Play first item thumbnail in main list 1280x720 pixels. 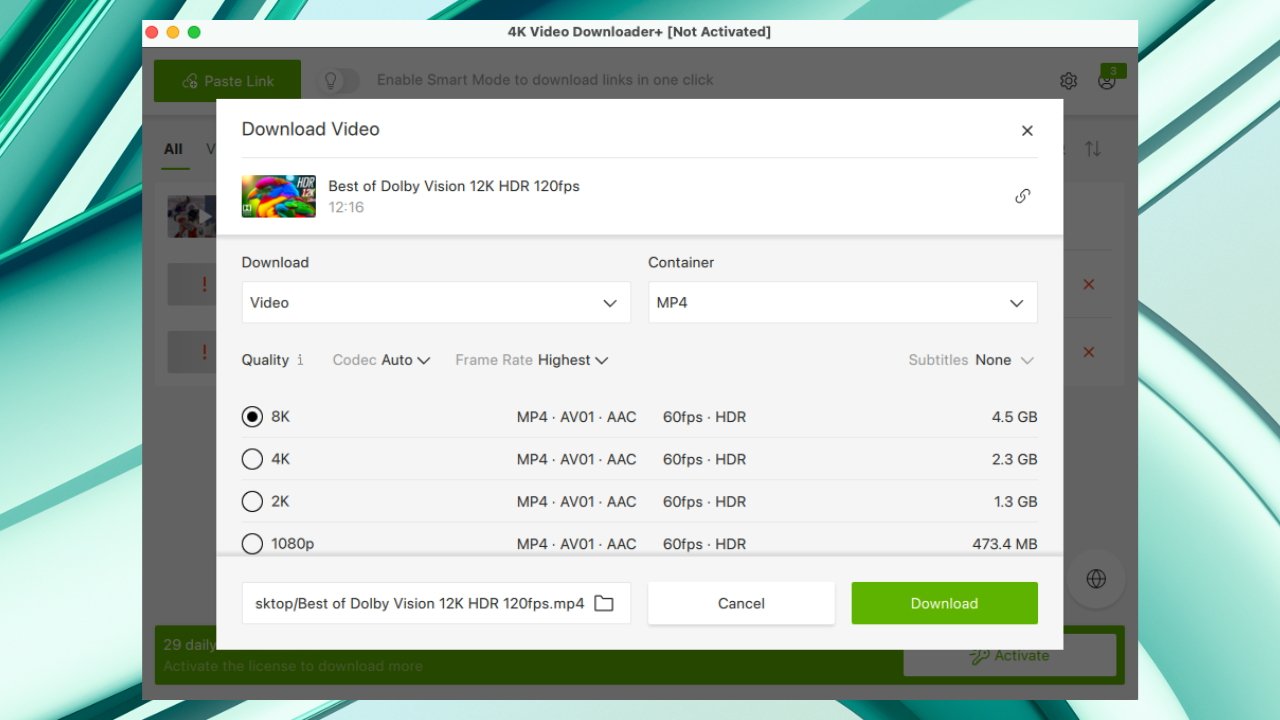tap(192, 216)
